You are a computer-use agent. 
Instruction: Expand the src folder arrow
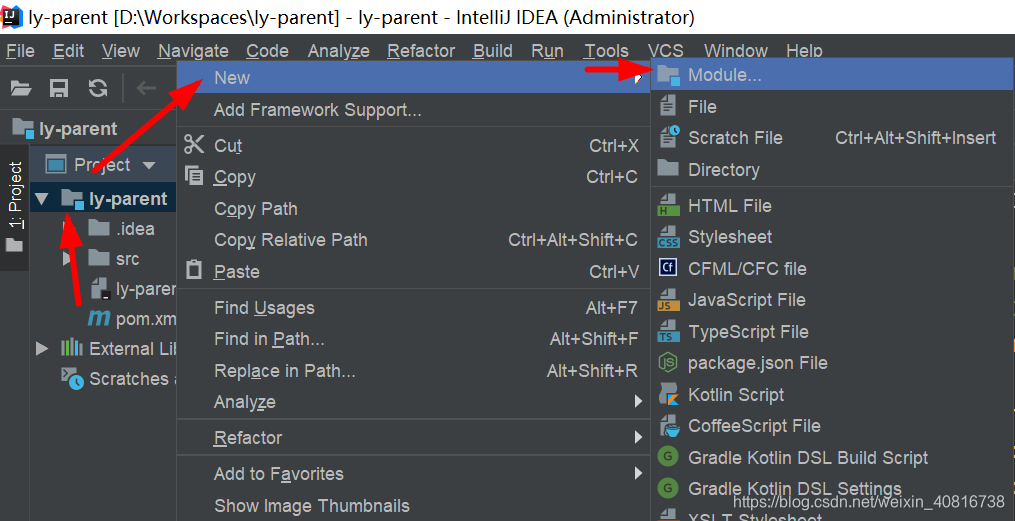click(x=66, y=259)
